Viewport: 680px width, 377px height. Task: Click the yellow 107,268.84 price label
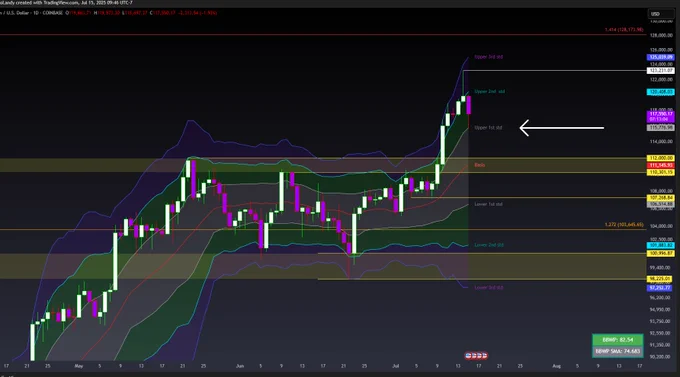660,198
